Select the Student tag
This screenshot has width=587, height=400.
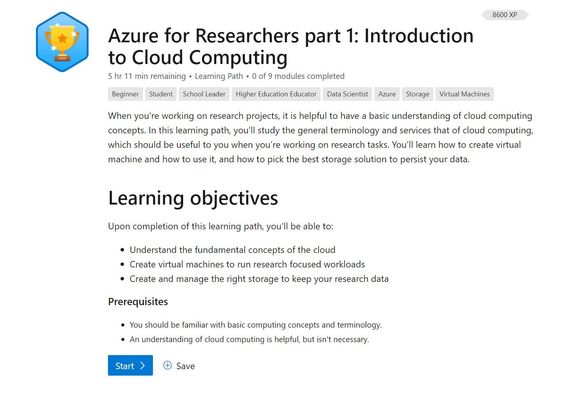[161, 94]
